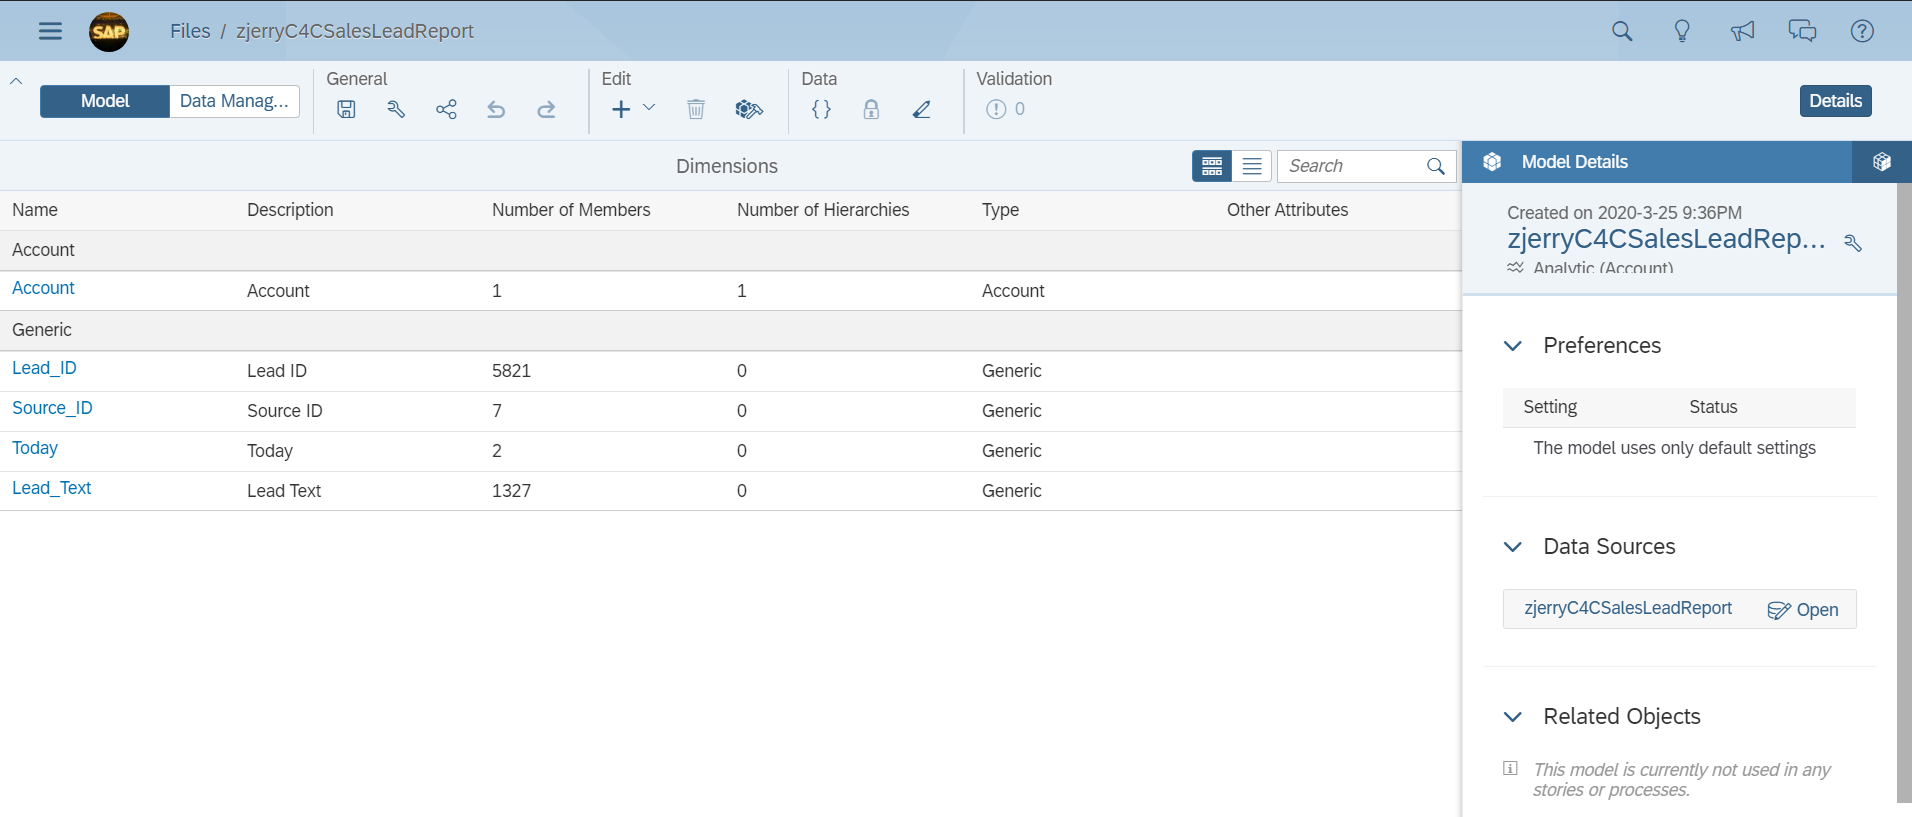The height and width of the screenshot is (817, 1912).
Task: Open the Lead_ID dimension link
Action: (44, 368)
